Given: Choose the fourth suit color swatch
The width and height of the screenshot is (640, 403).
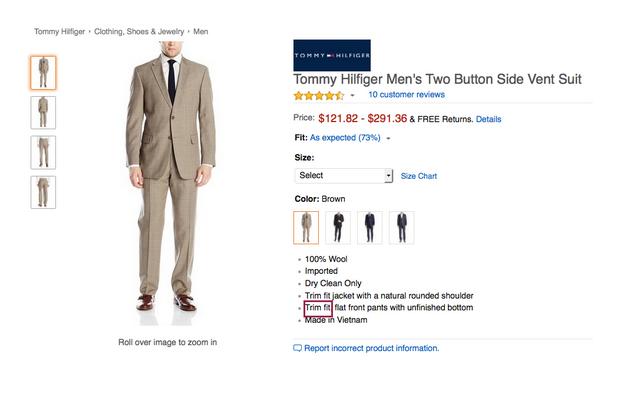Looking at the screenshot, I should click(401, 228).
